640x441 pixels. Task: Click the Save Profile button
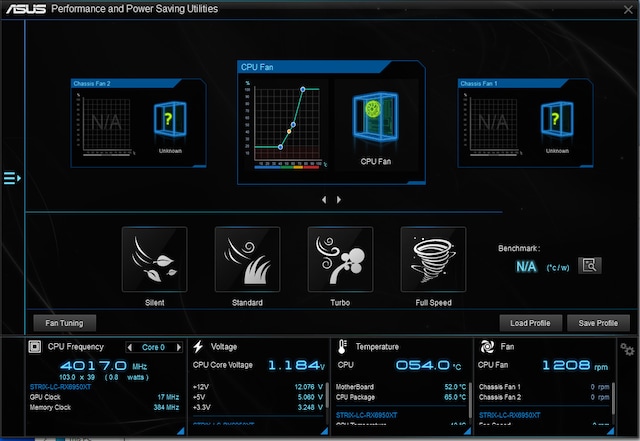[x=598, y=323]
